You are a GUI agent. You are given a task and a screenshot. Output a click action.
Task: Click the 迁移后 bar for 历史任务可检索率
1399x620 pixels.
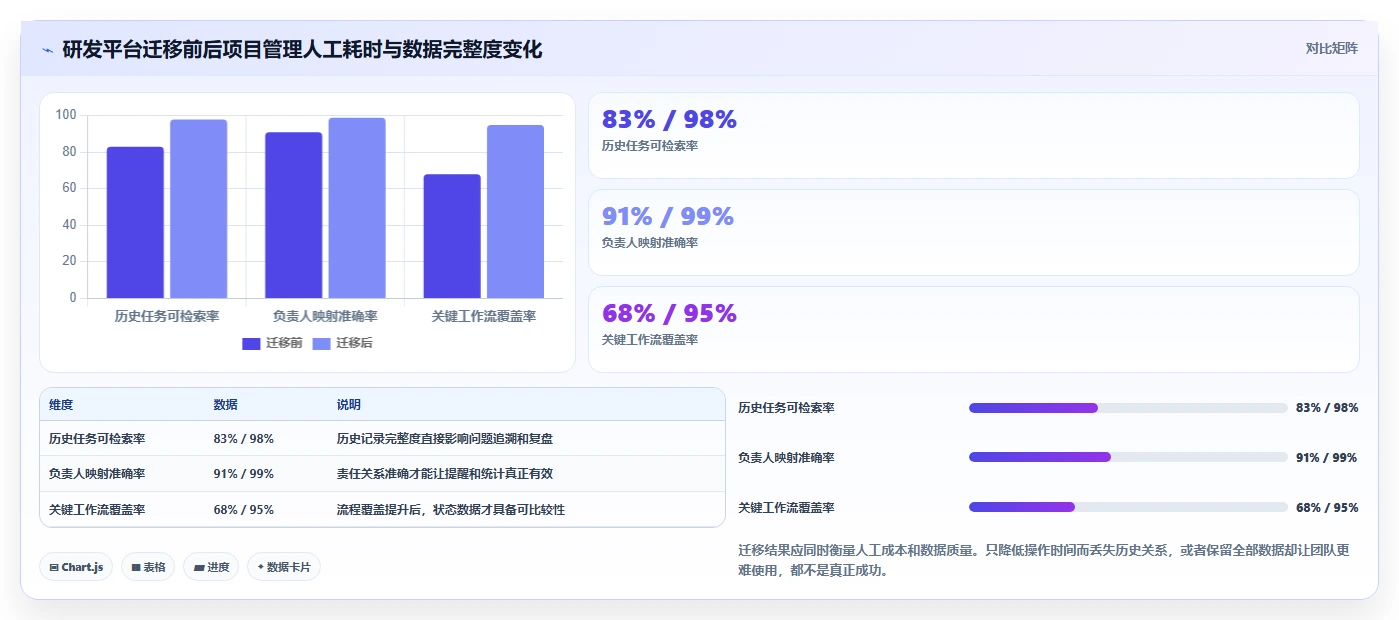[x=198, y=209]
